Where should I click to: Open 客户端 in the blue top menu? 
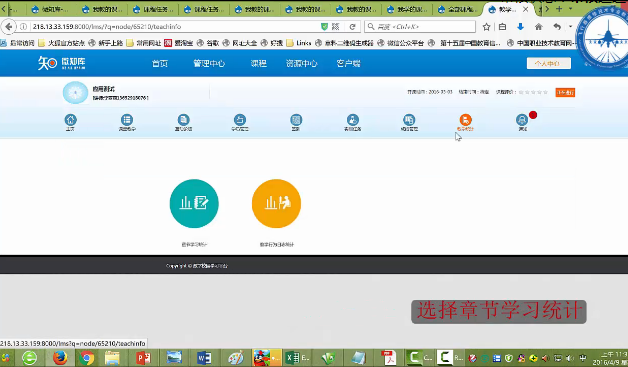pos(348,63)
